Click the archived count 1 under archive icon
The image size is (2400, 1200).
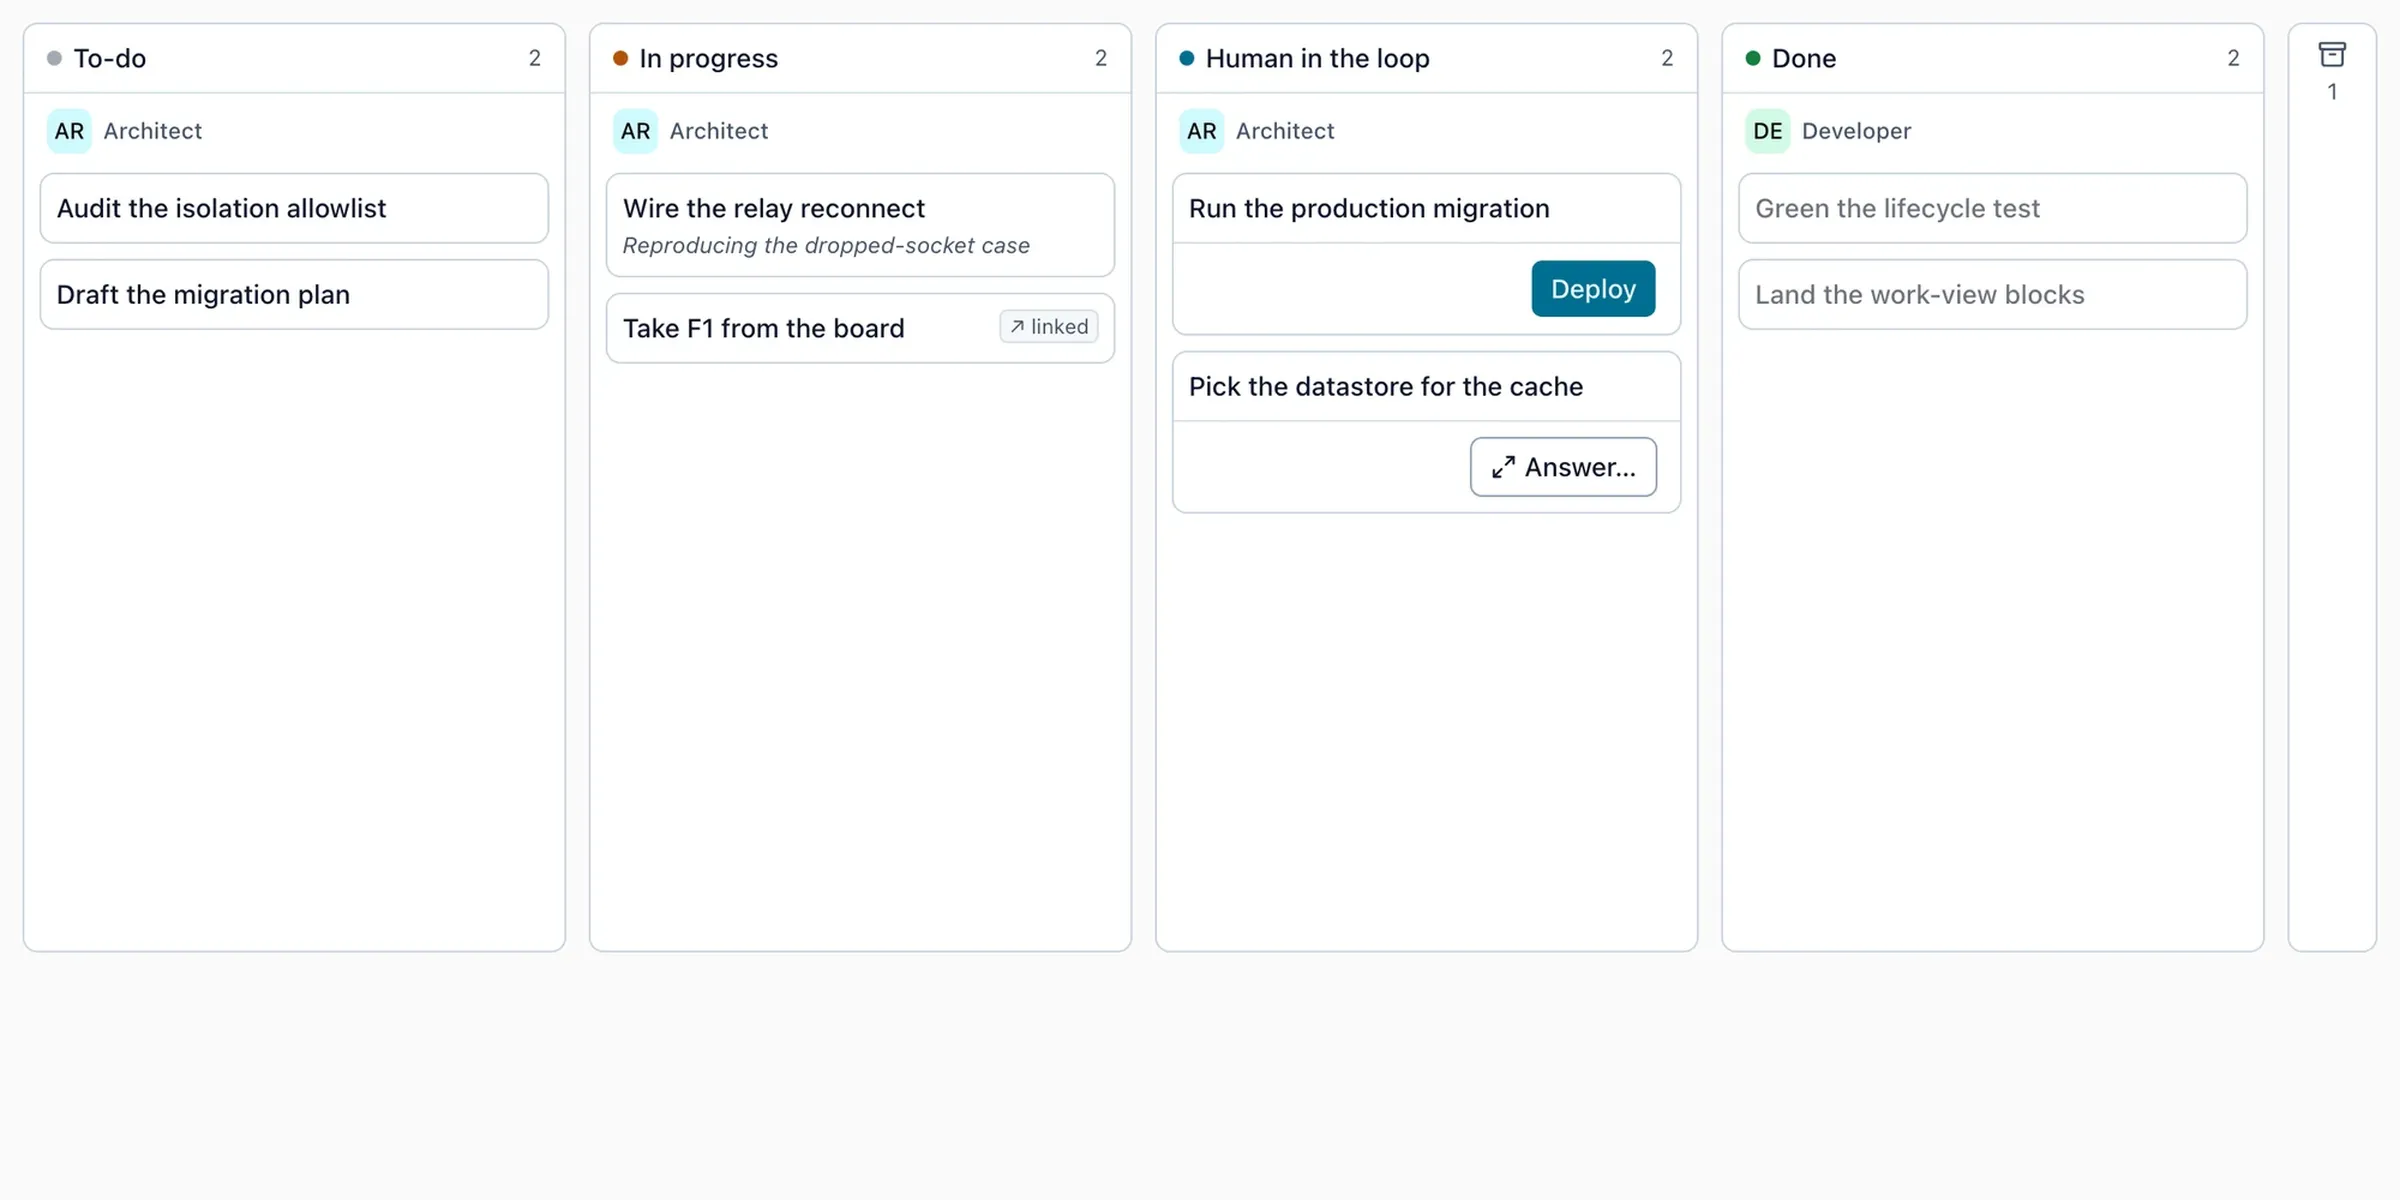2332,92
